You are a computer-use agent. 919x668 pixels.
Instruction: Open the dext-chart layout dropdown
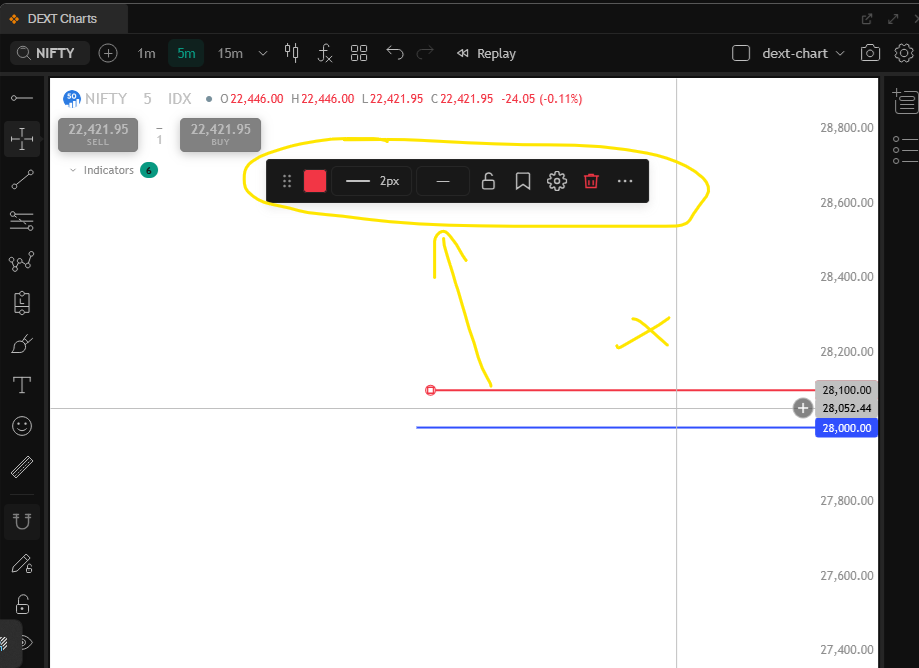click(803, 53)
